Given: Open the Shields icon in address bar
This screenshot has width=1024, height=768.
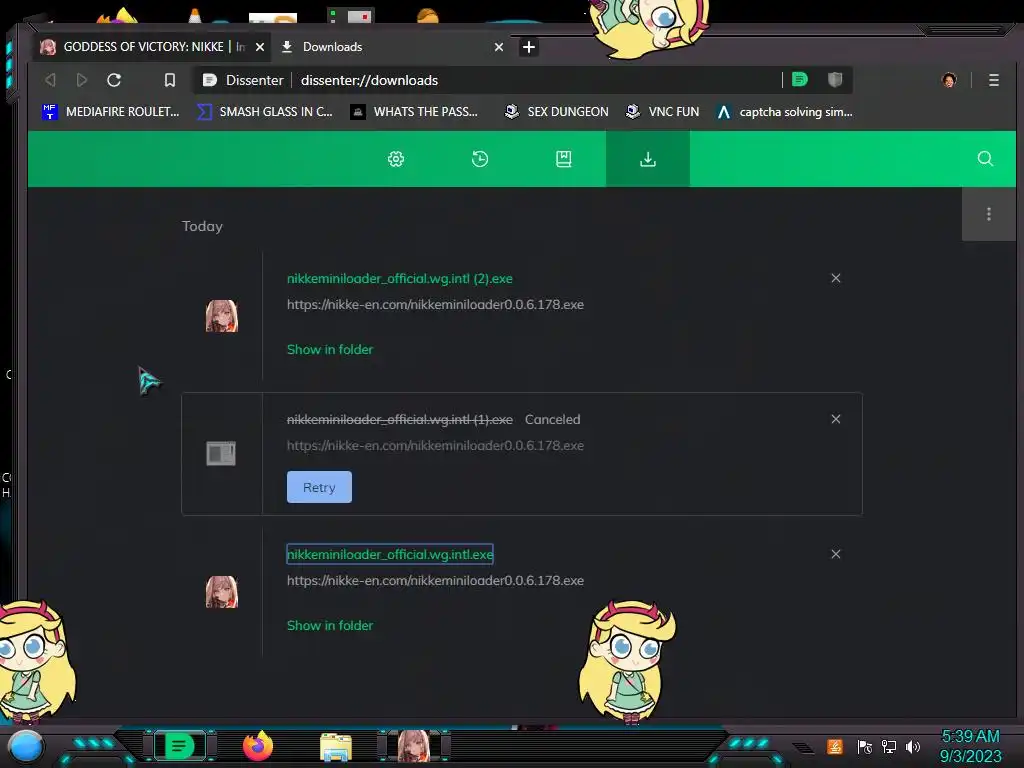Looking at the screenshot, I should (x=835, y=80).
